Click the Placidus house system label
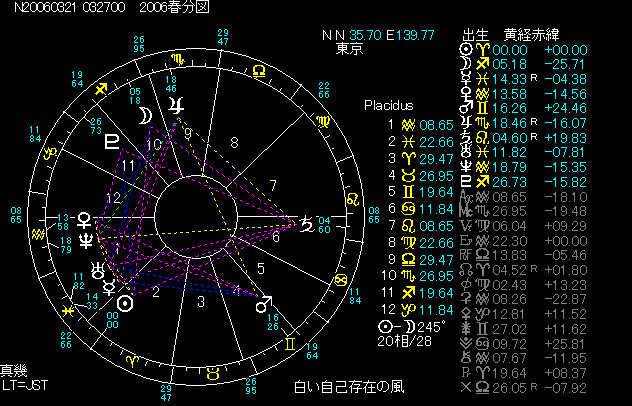The width and height of the screenshot is (632, 406). tap(388, 104)
